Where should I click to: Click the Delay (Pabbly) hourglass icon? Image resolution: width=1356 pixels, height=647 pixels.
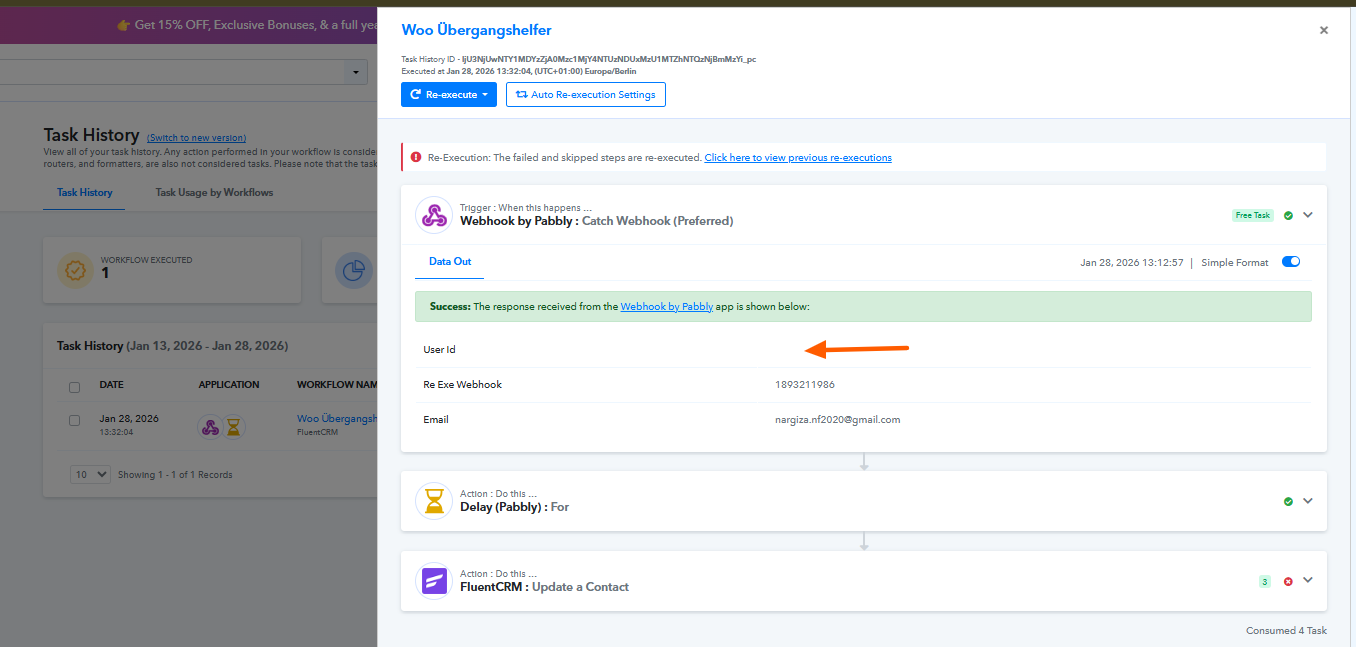tap(434, 501)
